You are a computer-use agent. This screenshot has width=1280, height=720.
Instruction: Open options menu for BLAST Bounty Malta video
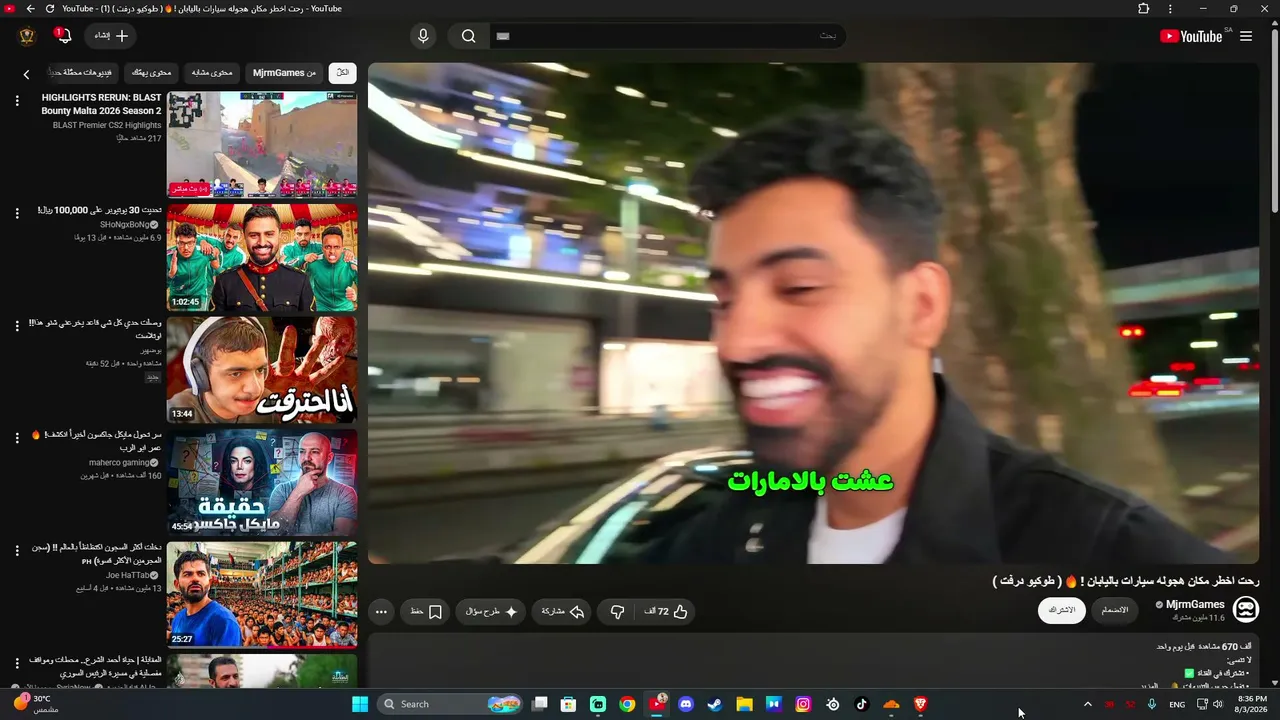point(16,101)
